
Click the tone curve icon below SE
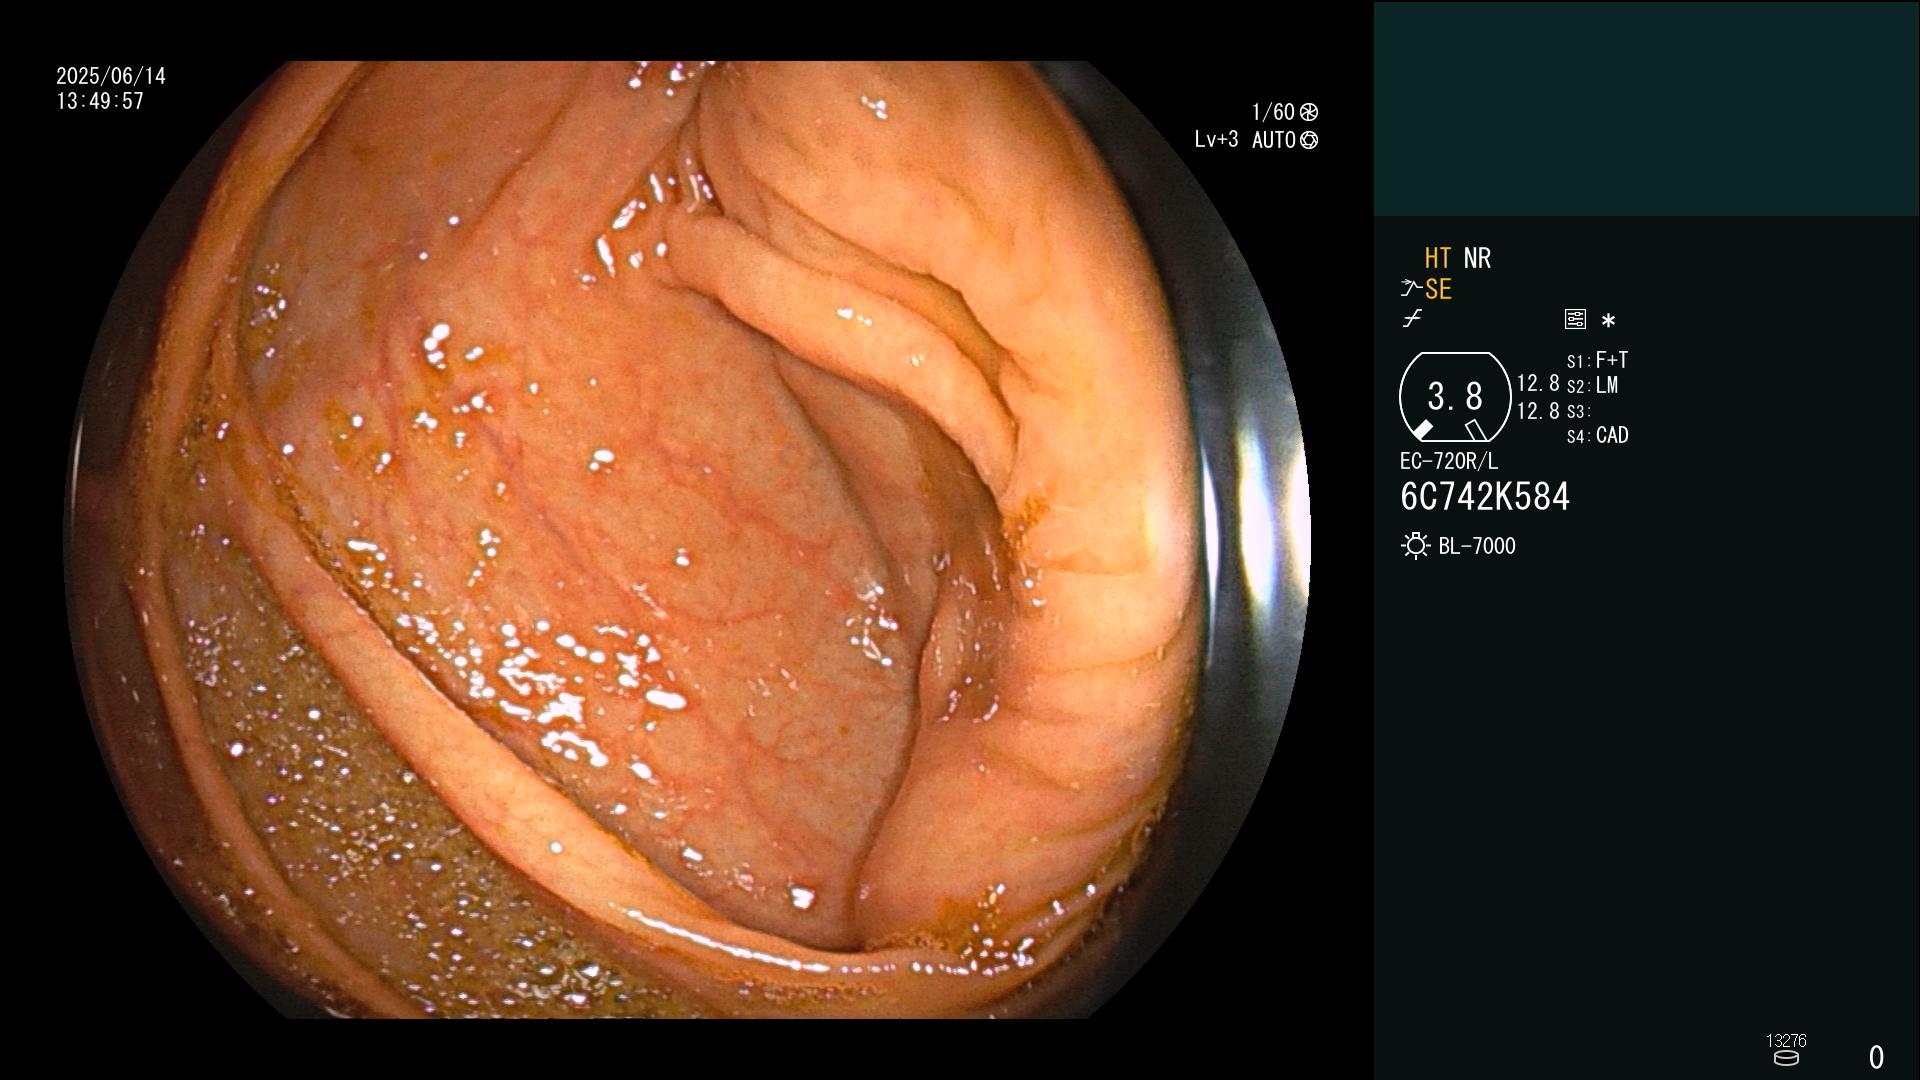click(x=1412, y=319)
